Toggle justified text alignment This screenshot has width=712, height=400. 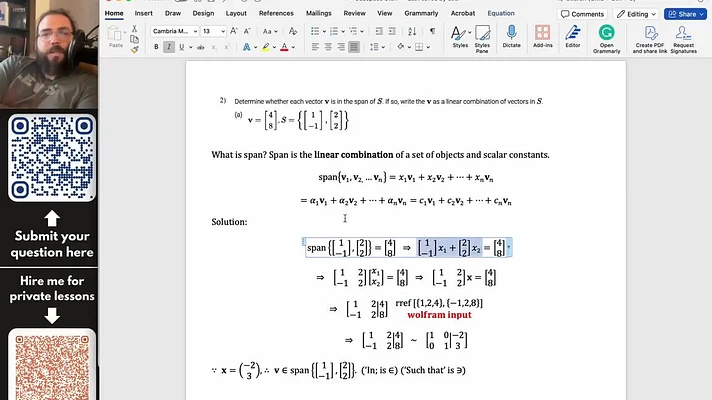pos(354,47)
